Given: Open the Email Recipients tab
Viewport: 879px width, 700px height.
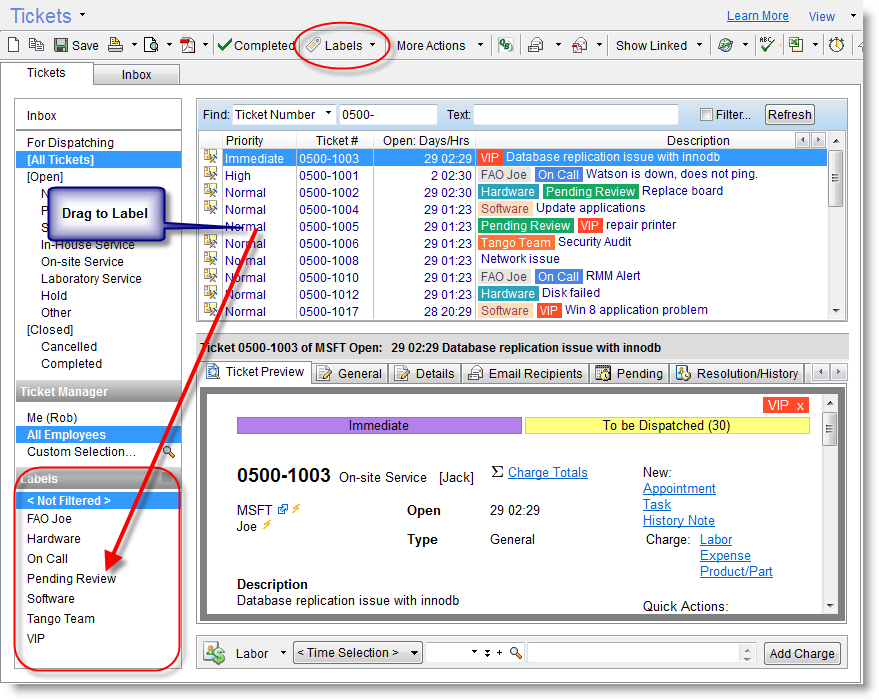Looking at the screenshot, I should [x=526, y=373].
